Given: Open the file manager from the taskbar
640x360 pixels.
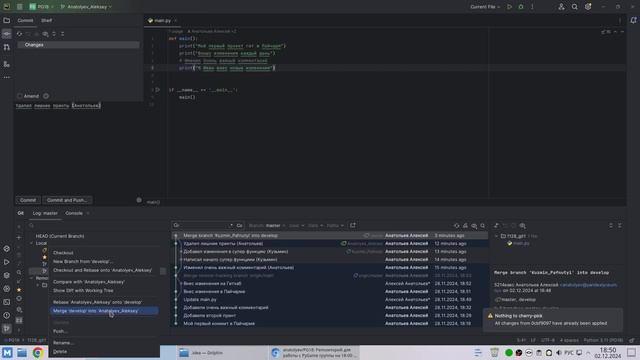Looking at the screenshot, I should 22,352.
